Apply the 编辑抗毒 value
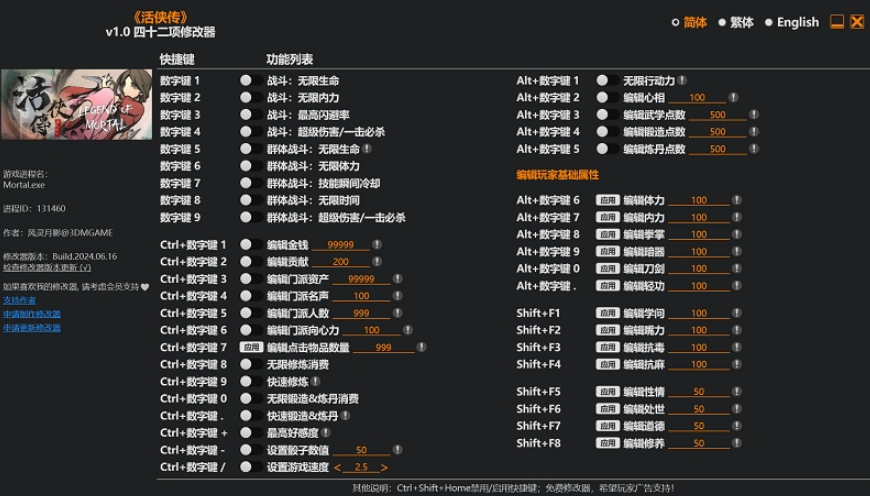 pos(607,347)
